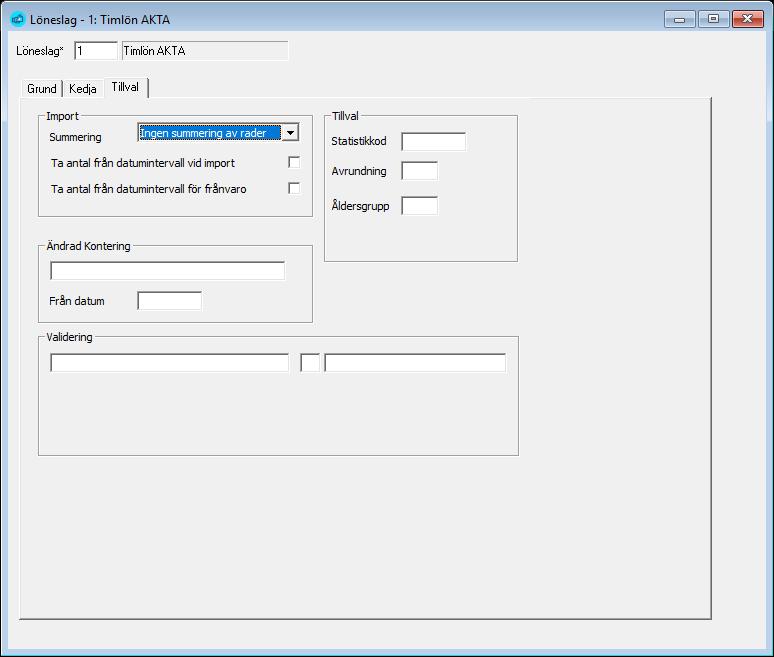Click the Timlön AKTA name field
The height and width of the screenshot is (657, 774).
pos(205,51)
